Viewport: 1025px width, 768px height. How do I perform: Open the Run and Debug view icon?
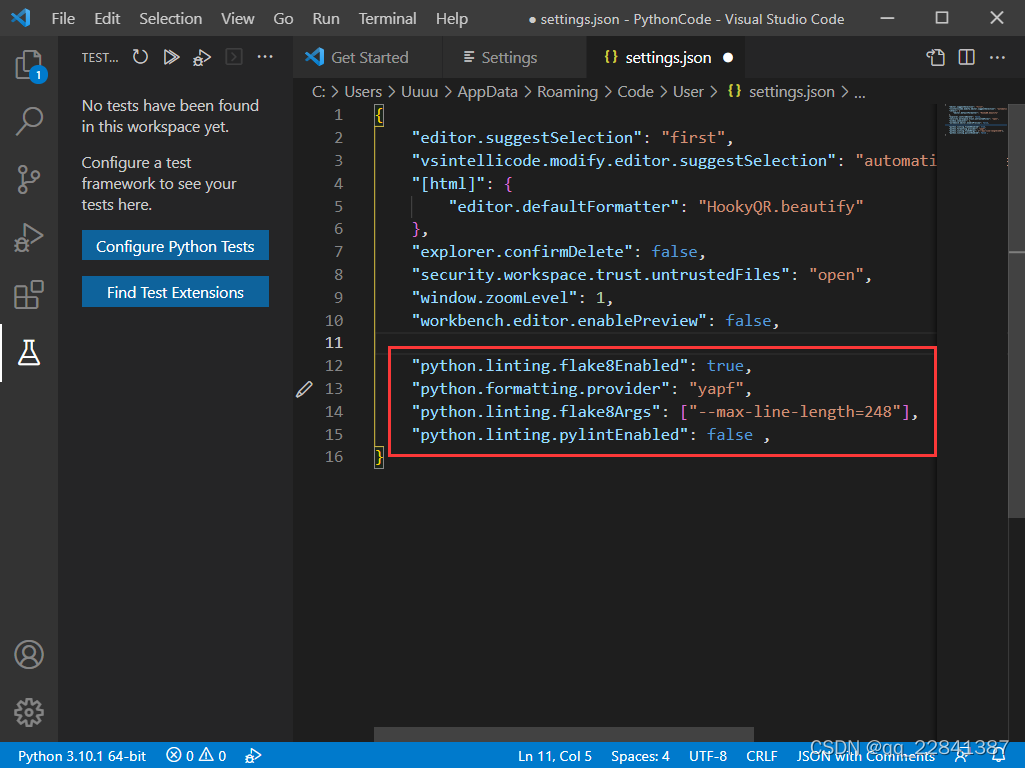tap(29, 237)
